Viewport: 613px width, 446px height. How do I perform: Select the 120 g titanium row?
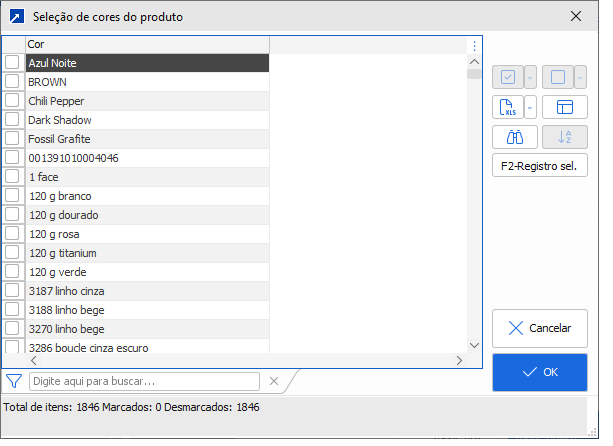[147, 253]
